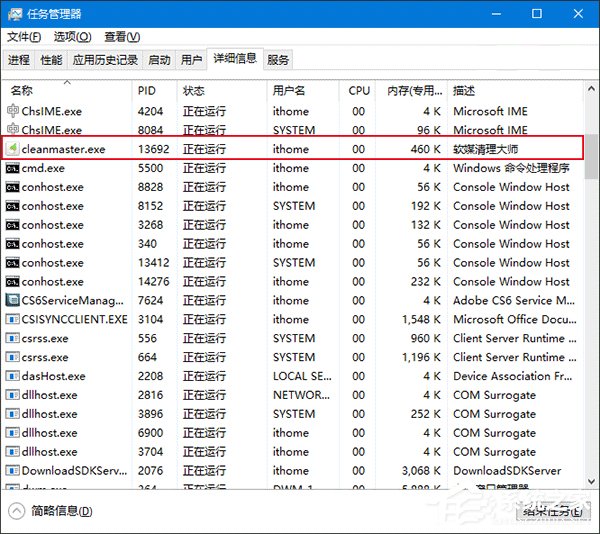The image size is (600, 534).
Task: Click PID value 13692
Action: [153, 149]
